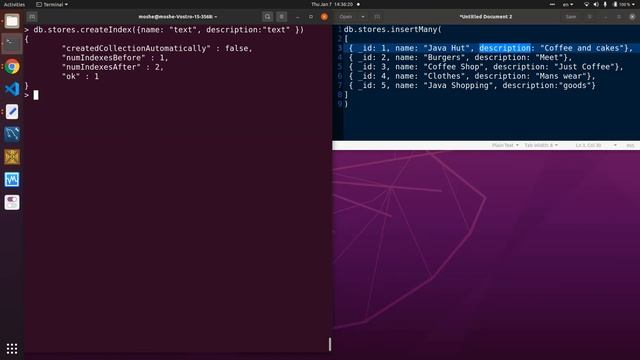Close the Untitled Document 2 window
Viewport: 640px width, 360px height.
(632, 17)
